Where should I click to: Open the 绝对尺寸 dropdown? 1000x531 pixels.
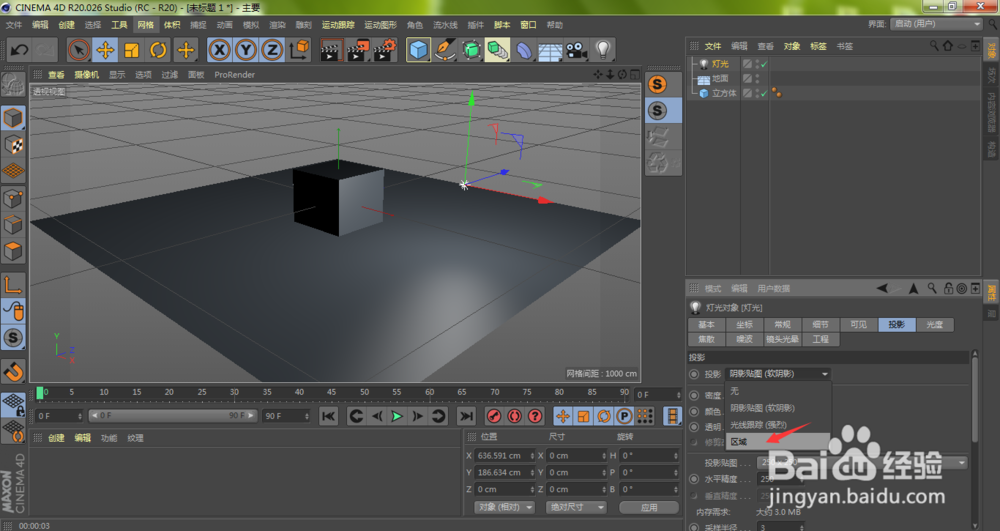pyautogui.click(x=577, y=507)
